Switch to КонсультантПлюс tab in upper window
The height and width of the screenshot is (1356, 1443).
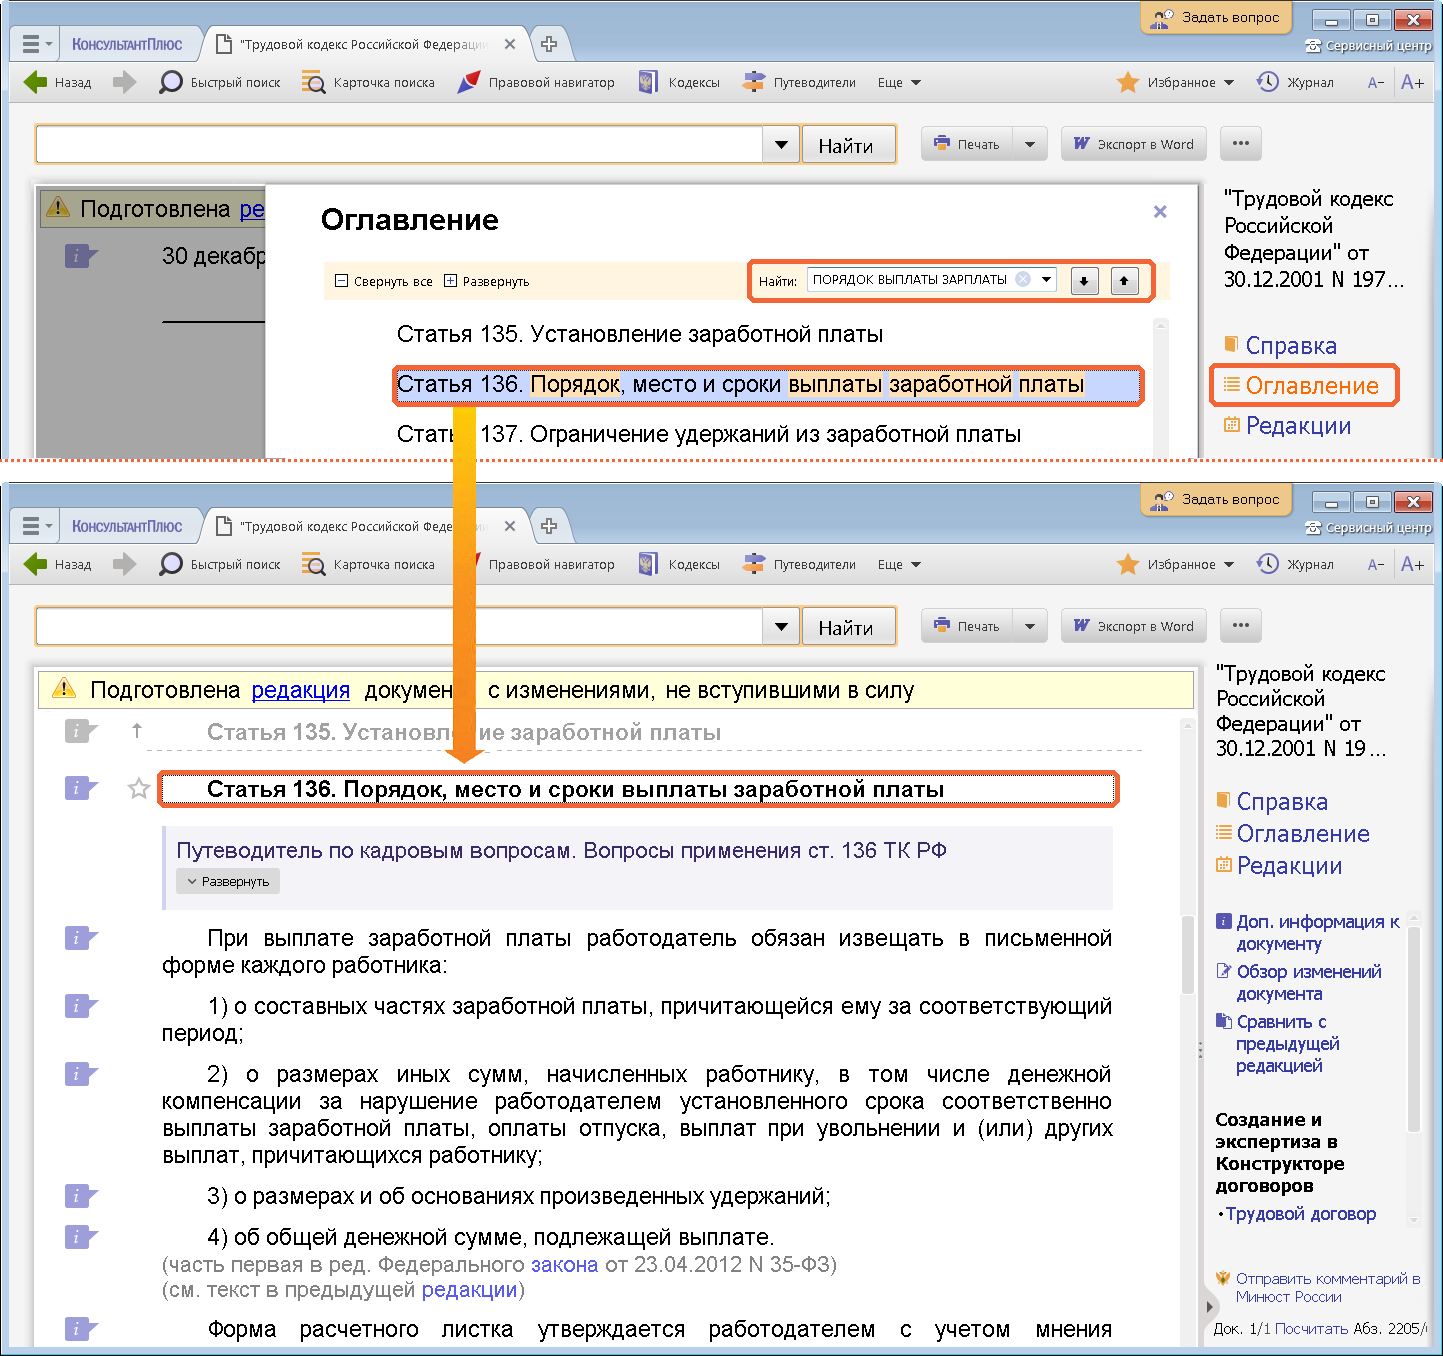[x=127, y=44]
